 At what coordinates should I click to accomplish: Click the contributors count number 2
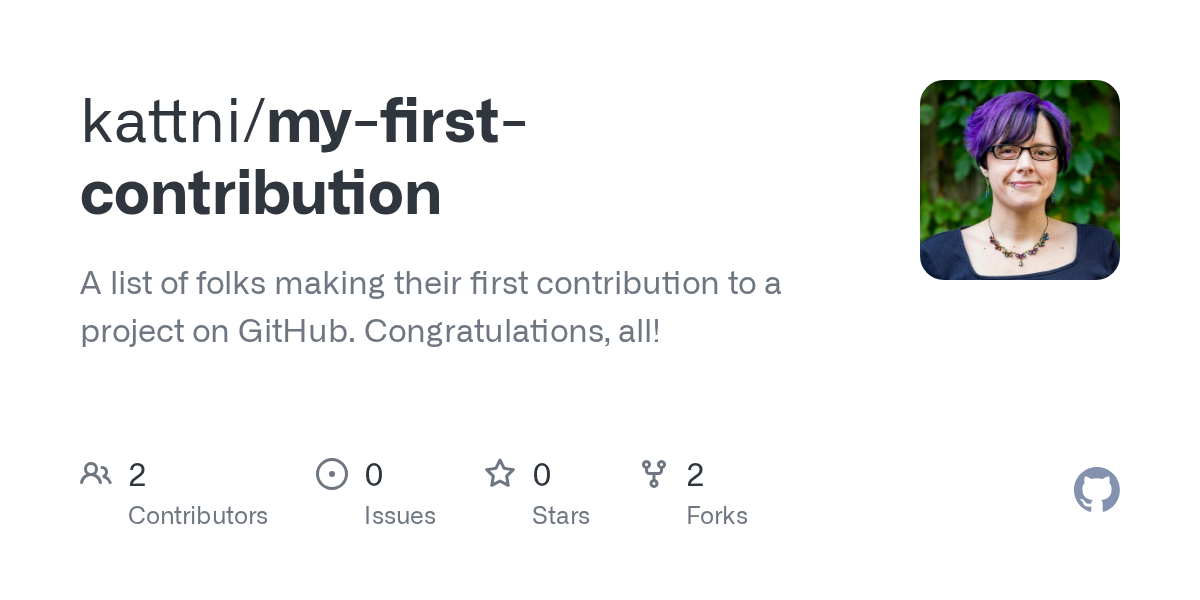[x=137, y=475]
